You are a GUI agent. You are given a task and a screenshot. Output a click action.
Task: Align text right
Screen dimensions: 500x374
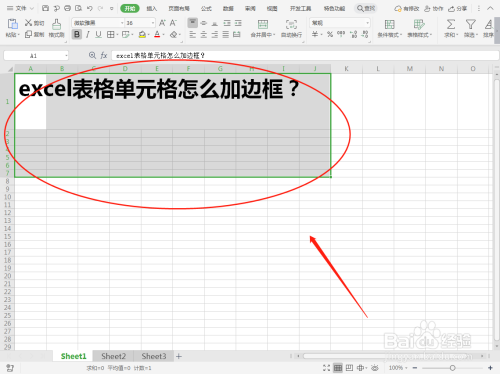[215, 34]
